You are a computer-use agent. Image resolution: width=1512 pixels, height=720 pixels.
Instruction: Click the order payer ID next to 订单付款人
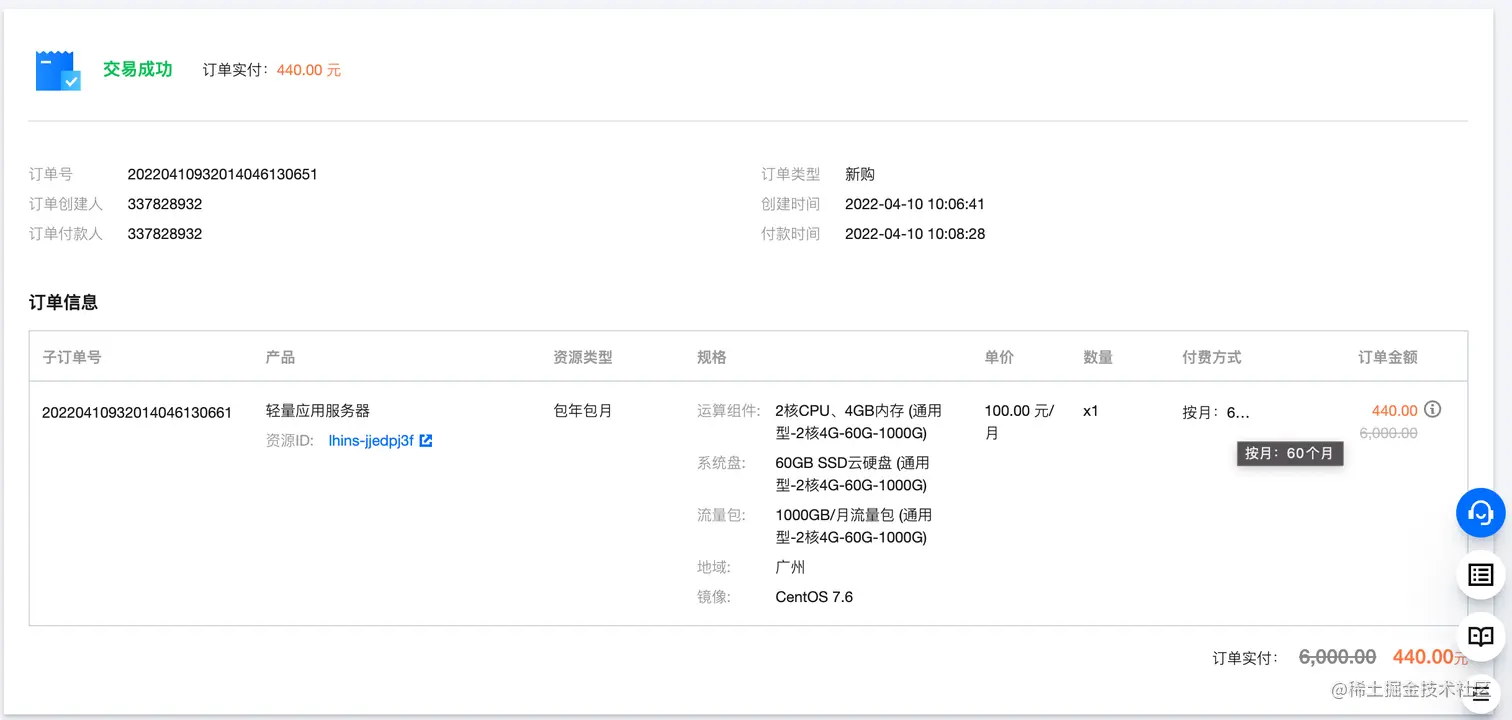[165, 234]
